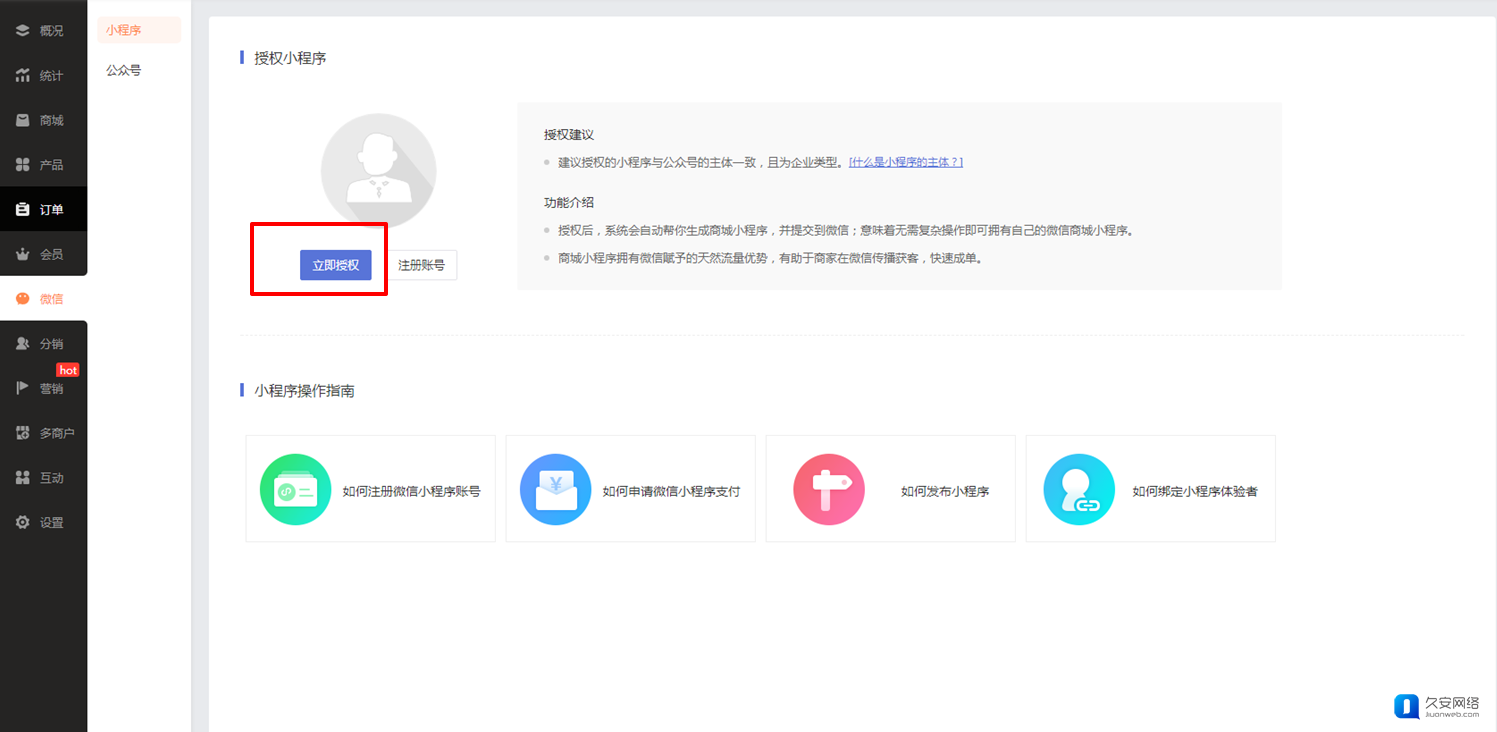1497x732 pixels.
Task: Go to the 商城 menu item
Action: point(43,120)
